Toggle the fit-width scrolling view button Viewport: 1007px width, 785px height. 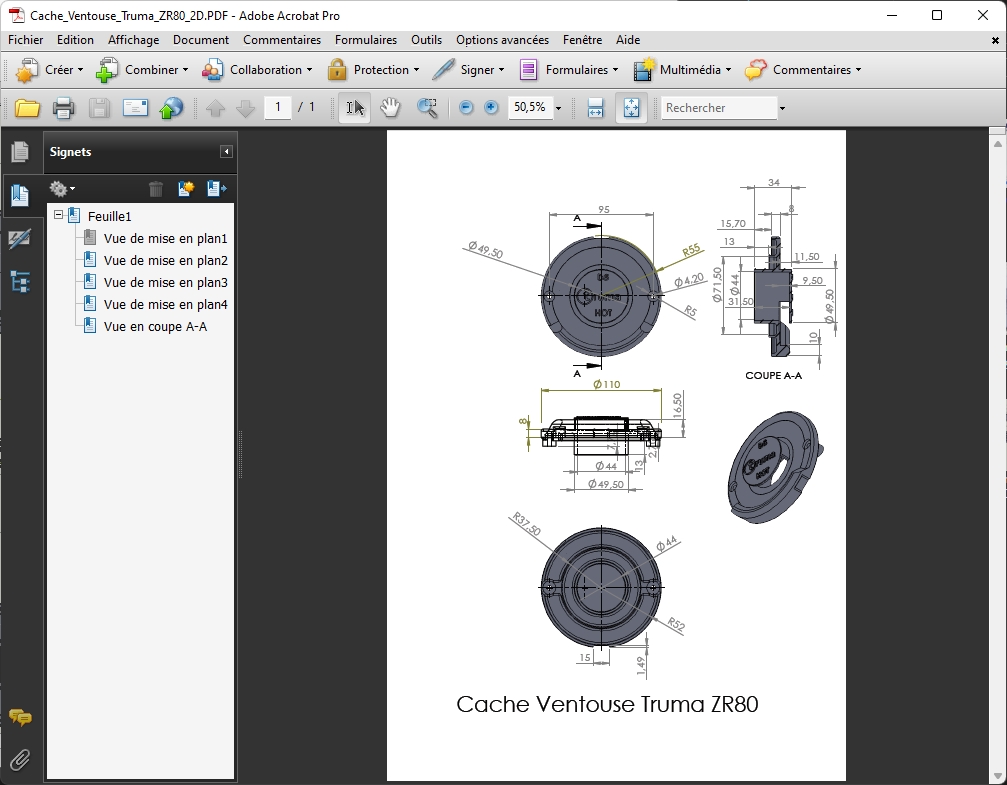tap(595, 108)
